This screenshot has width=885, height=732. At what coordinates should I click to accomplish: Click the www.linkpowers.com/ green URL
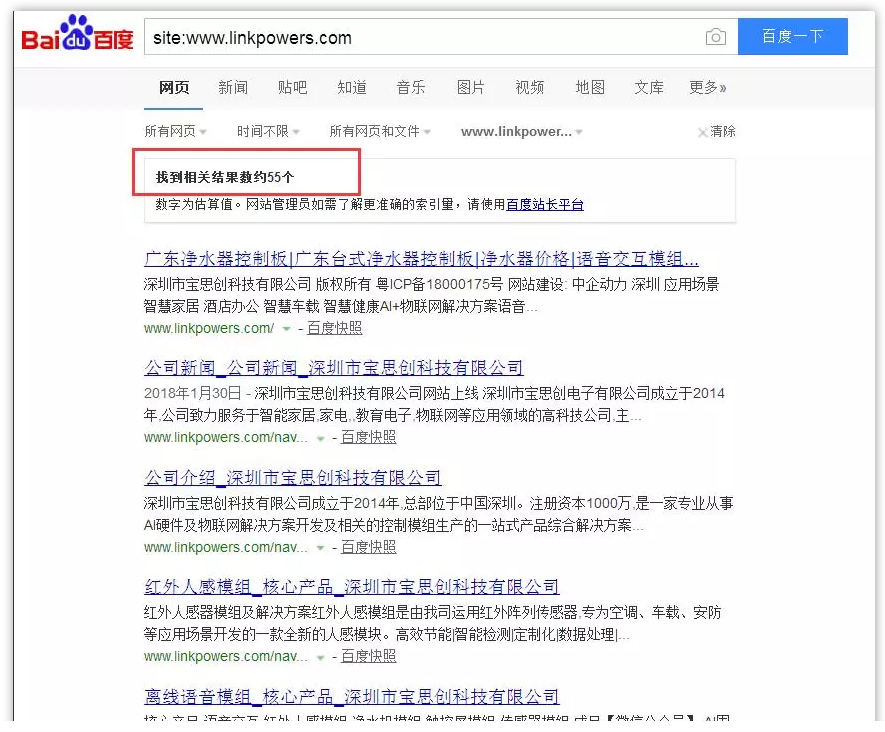[x=209, y=328]
